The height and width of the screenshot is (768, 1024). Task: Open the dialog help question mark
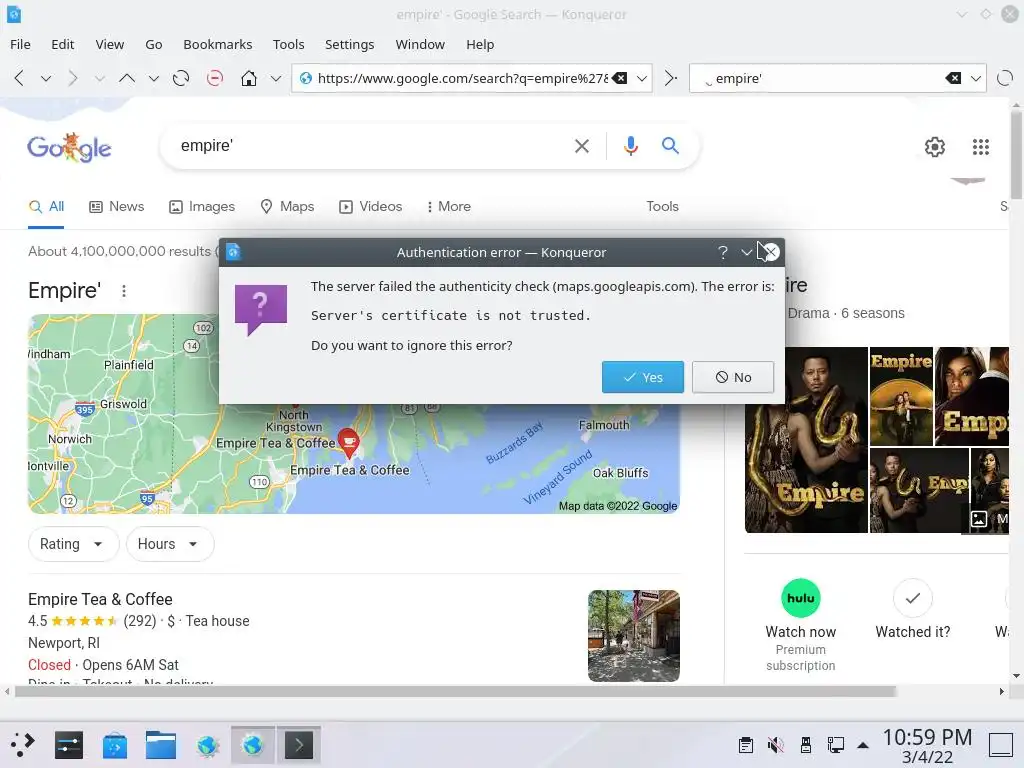722,252
